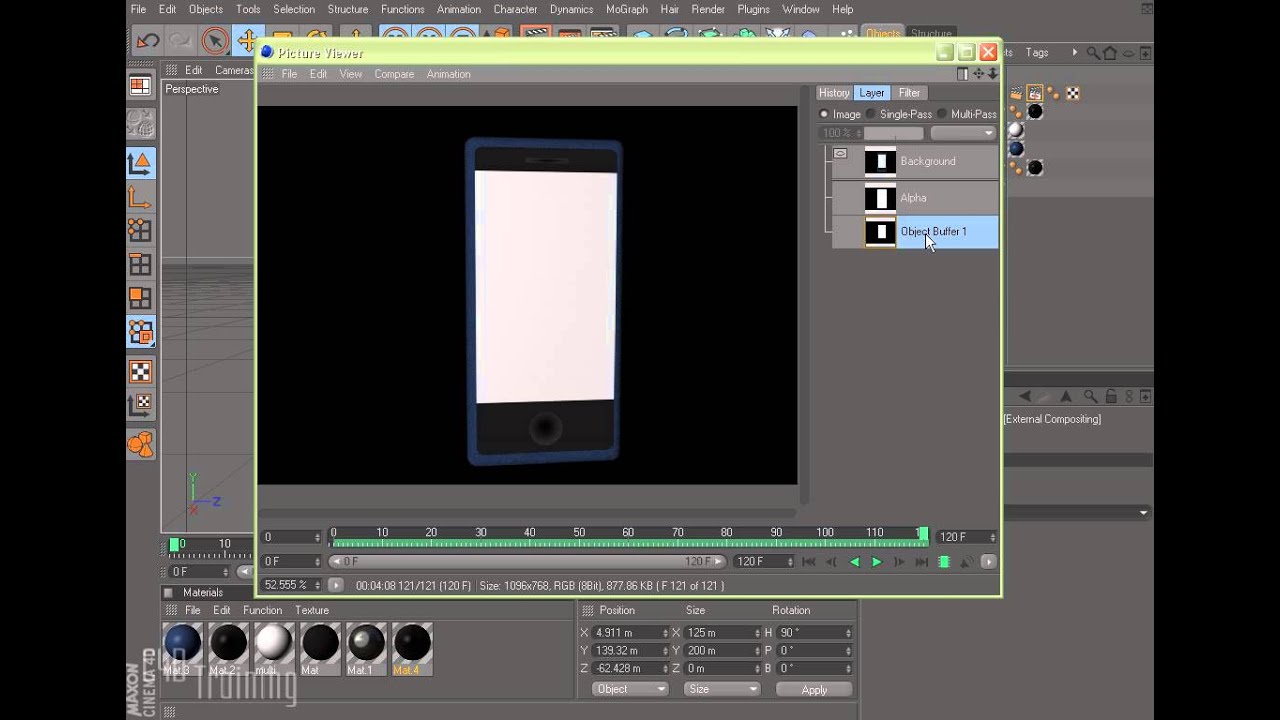
Task: Click the Apply button in coordinates panel
Action: click(x=814, y=689)
